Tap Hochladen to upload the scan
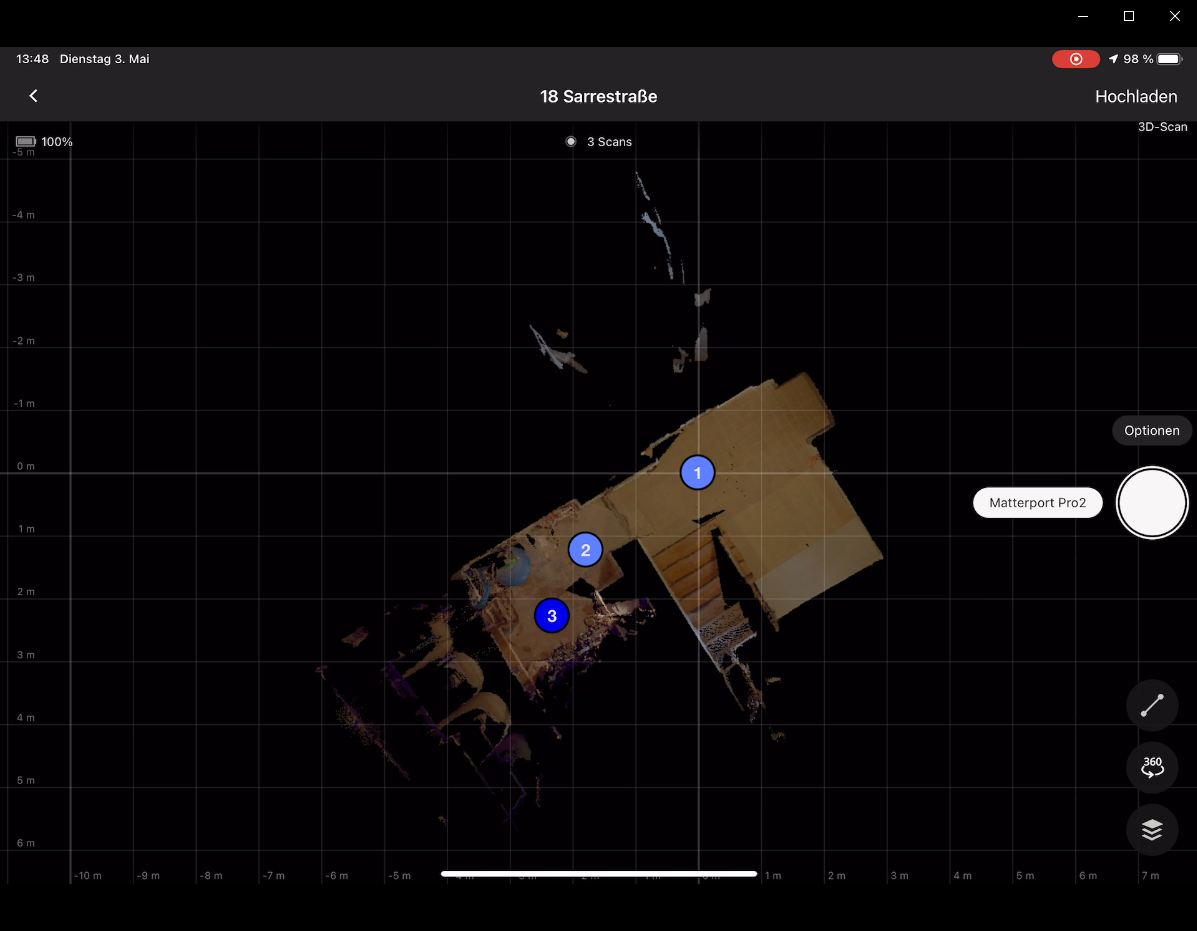Screen dimensions: 1197x931 [1135, 96]
